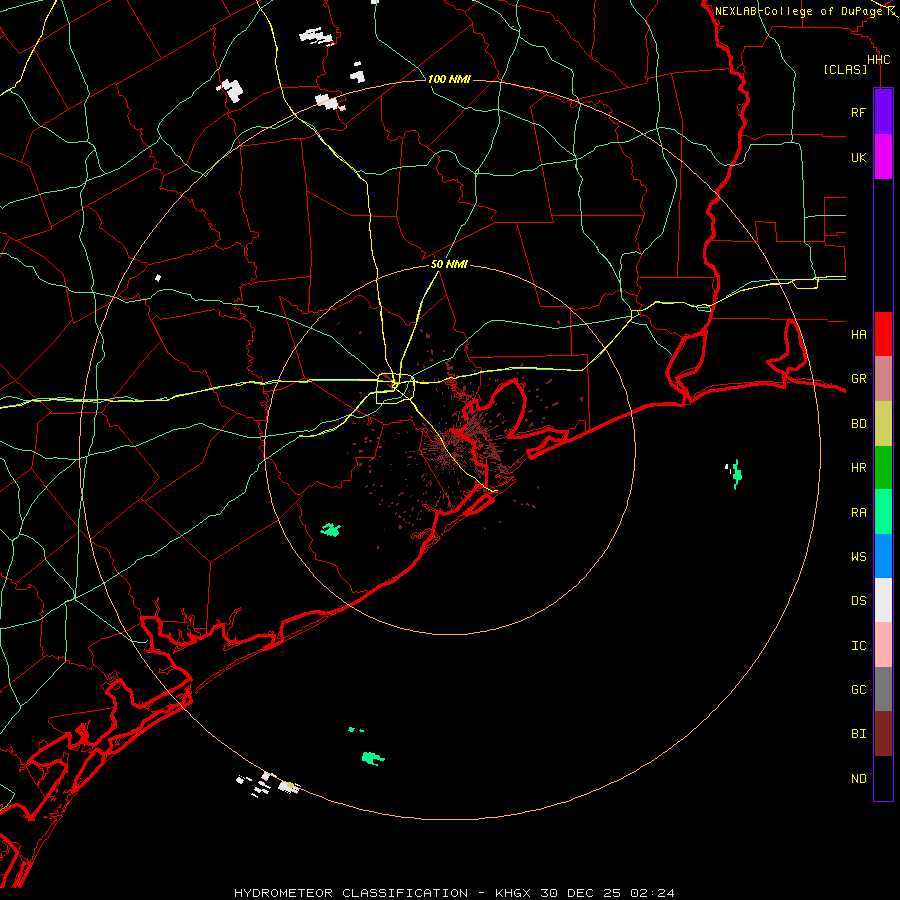Image resolution: width=900 pixels, height=900 pixels.
Task: Click the RA legend label
Action: [858, 513]
